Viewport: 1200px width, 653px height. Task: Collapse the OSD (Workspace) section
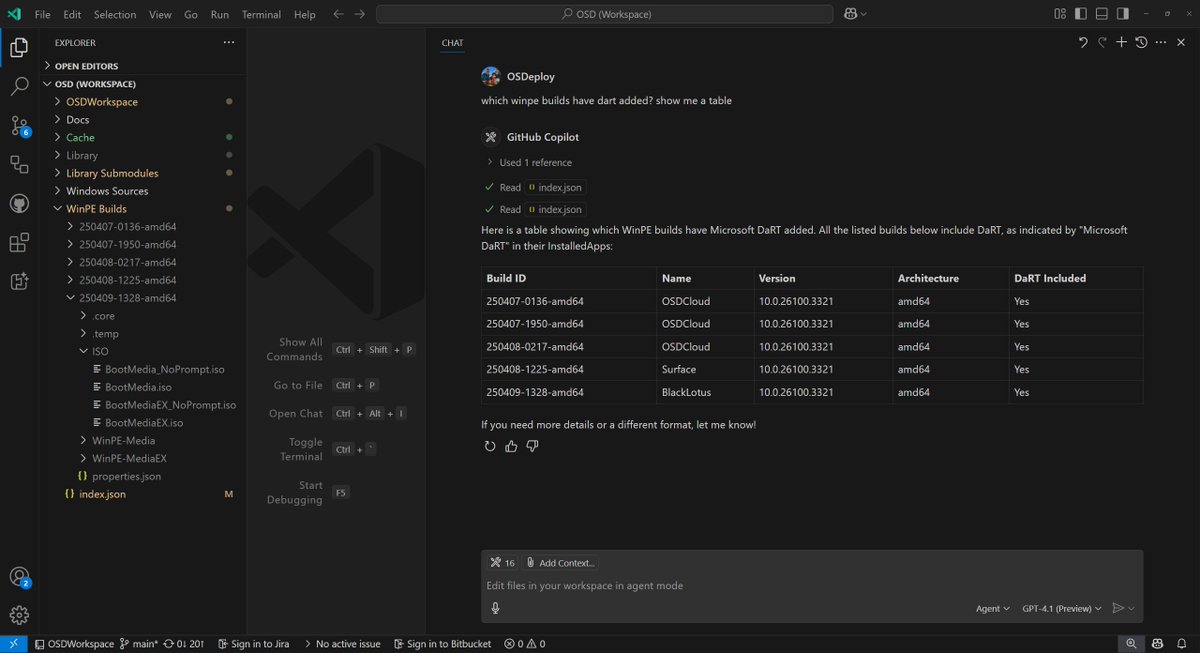coord(143,84)
